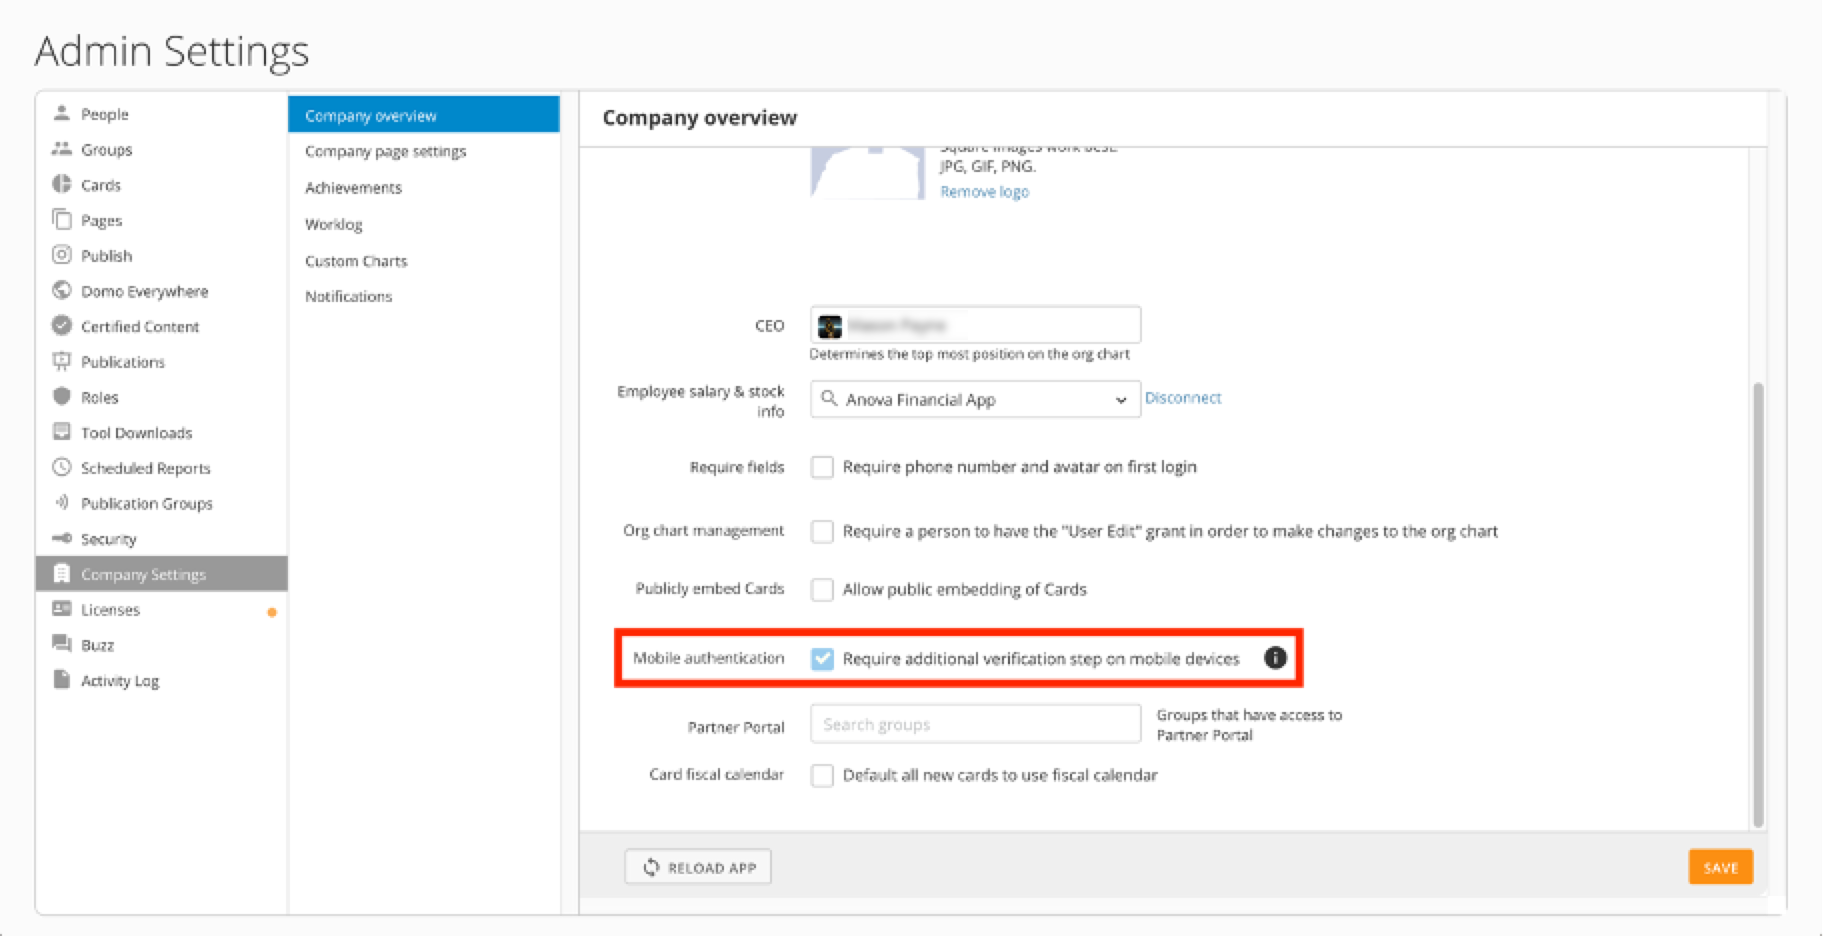Viewport: 1824px width, 936px height.
Task: Click the Disconnect link
Action: [1183, 397]
